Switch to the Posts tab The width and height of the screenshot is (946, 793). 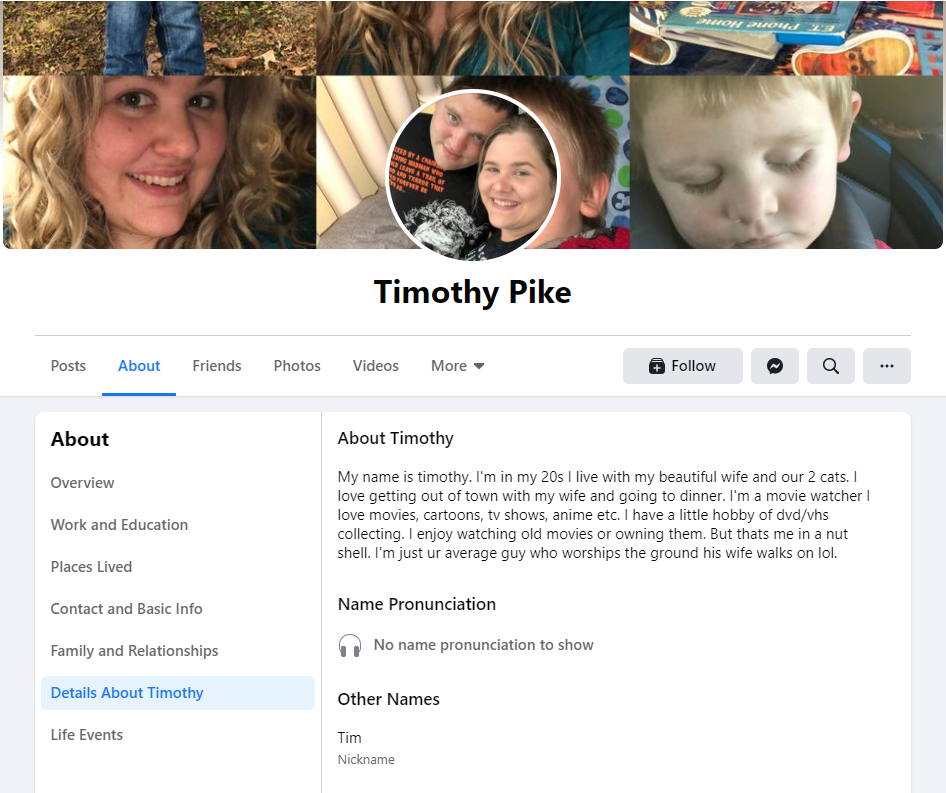coord(68,366)
